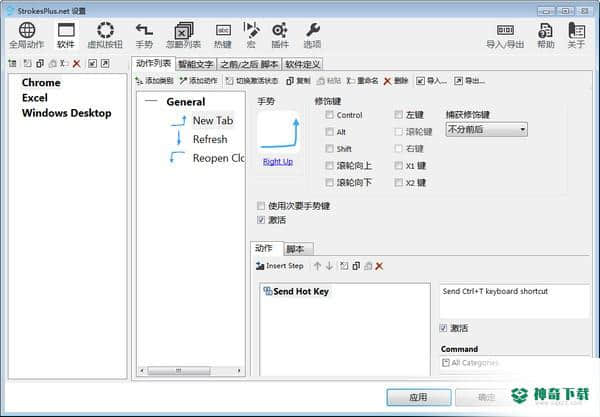Select Chrome in the application list

pos(41,83)
